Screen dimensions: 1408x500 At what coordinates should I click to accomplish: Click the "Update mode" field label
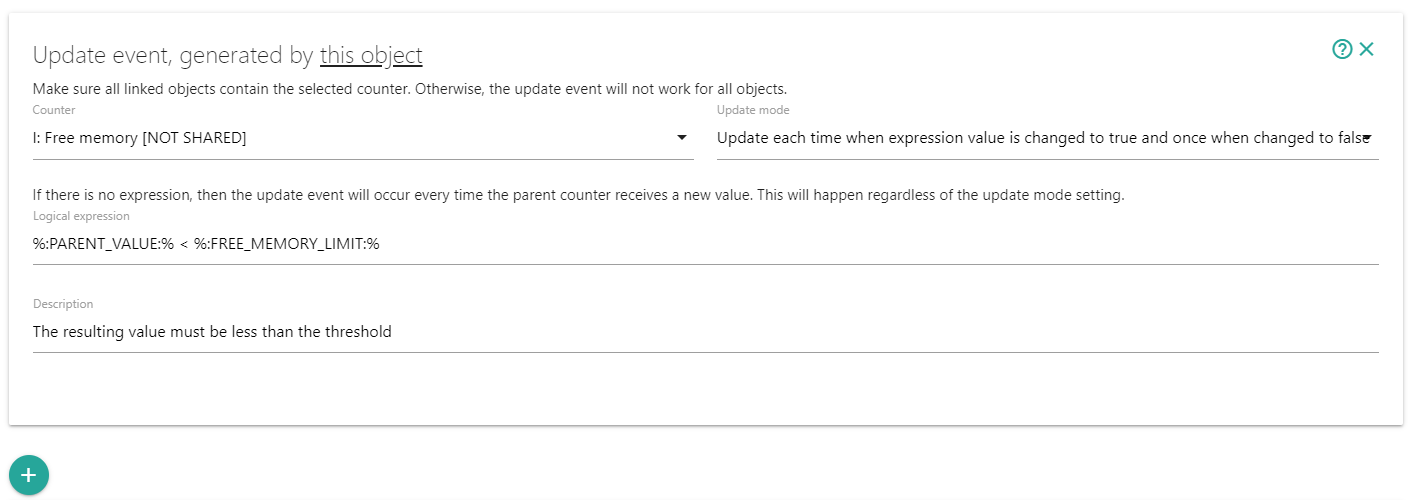[x=753, y=110]
